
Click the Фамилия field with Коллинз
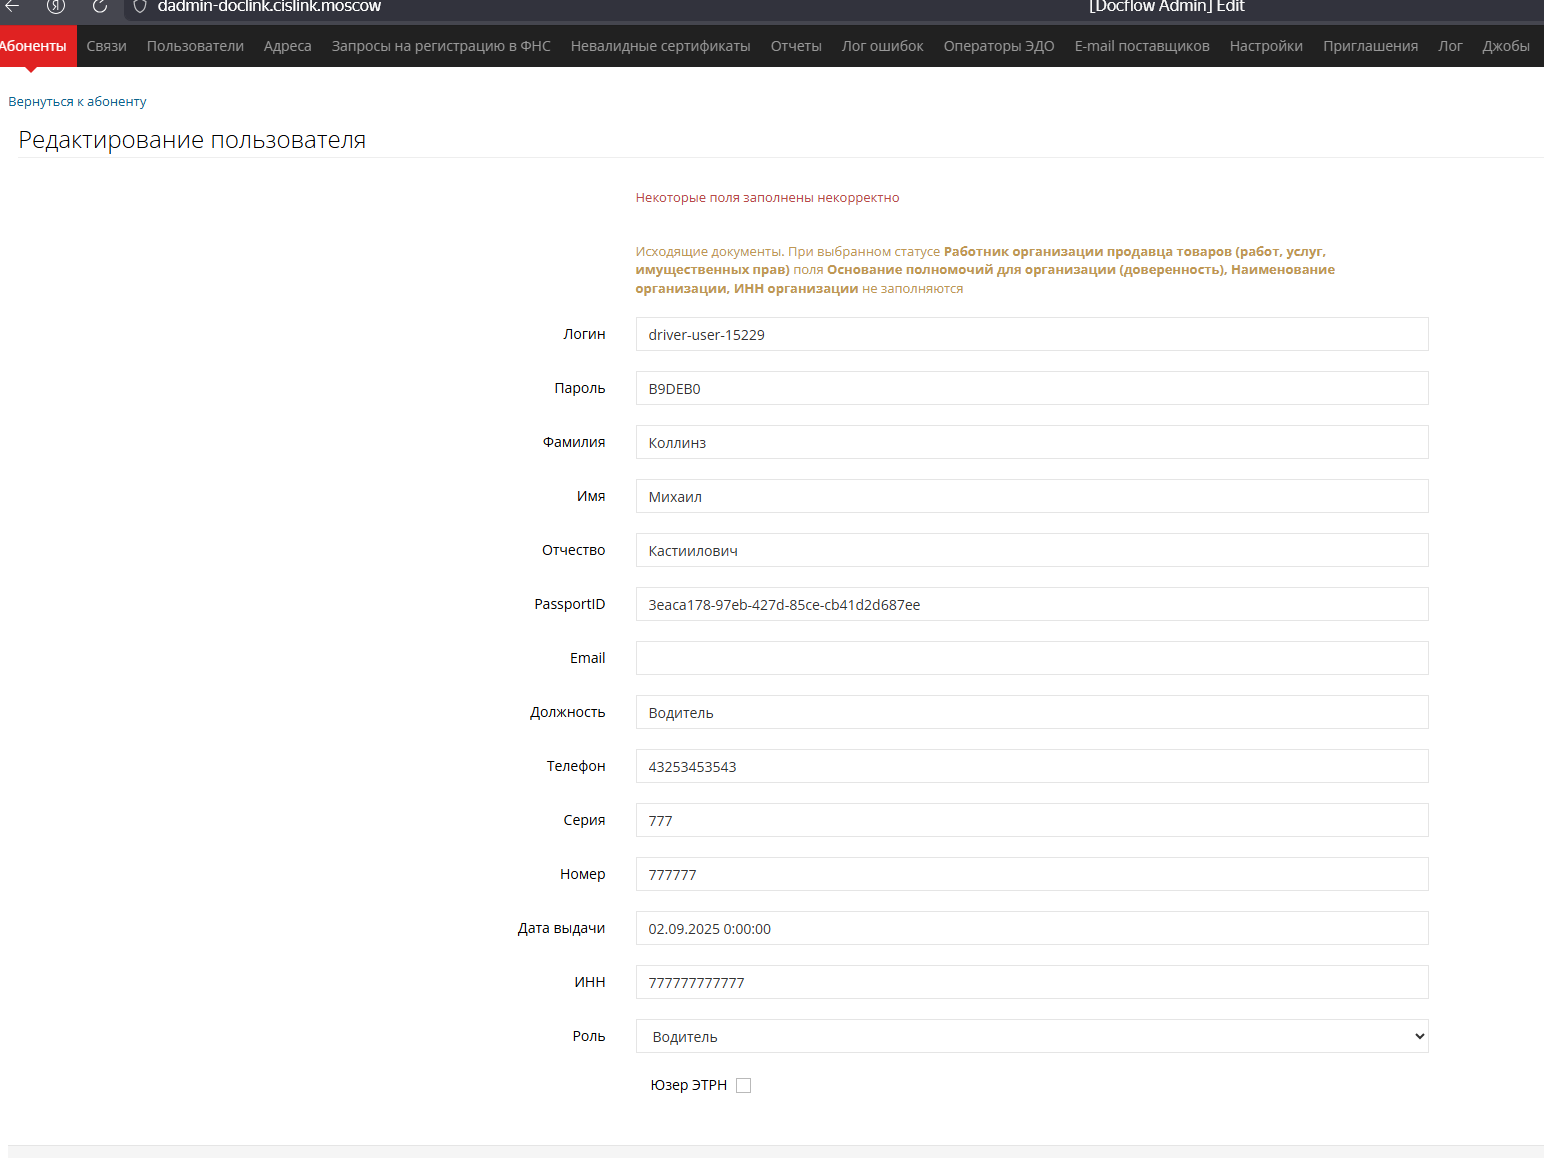pos(1032,442)
